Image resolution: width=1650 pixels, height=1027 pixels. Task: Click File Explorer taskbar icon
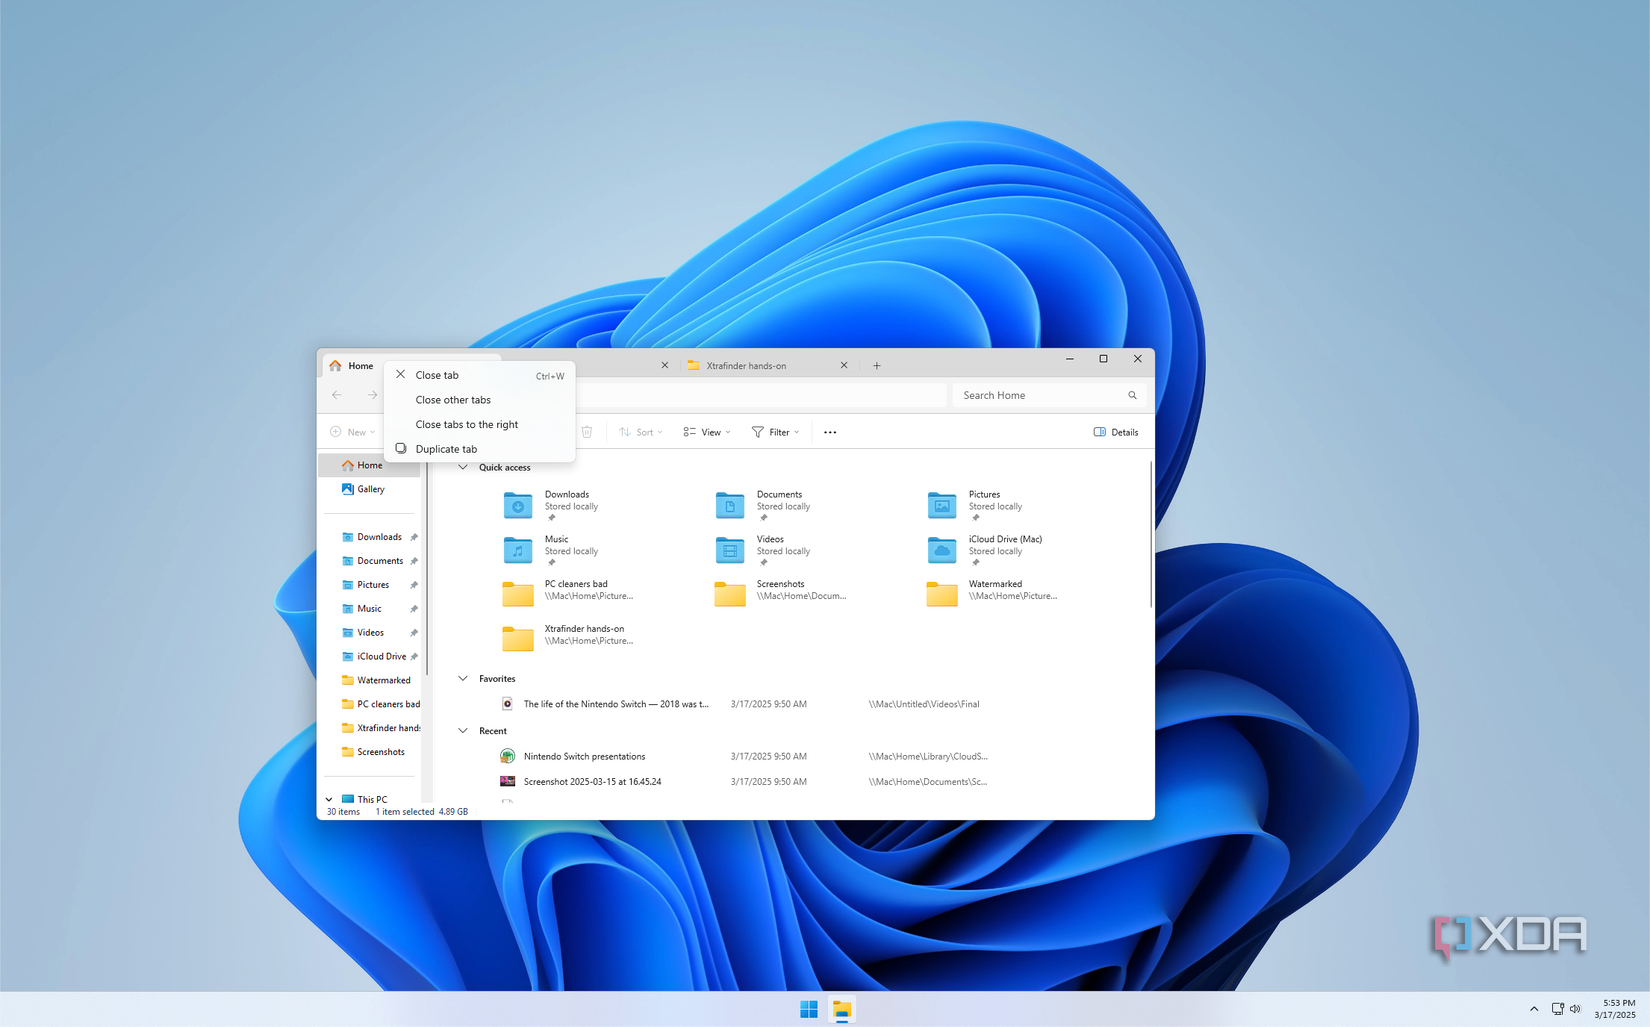click(x=842, y=1009)
